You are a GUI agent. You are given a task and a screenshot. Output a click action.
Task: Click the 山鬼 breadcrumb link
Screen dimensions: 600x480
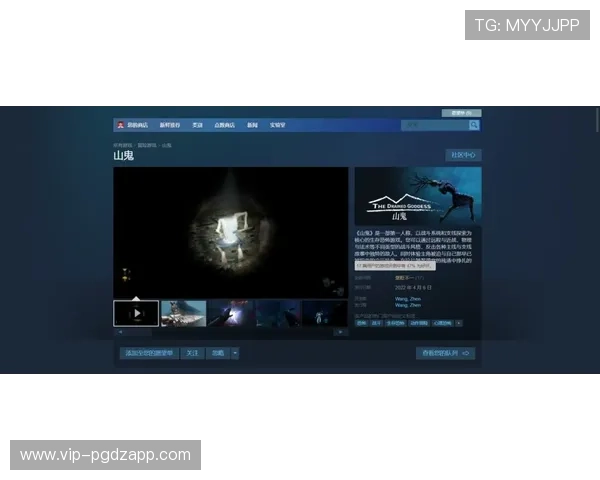[x=166, y=145]
